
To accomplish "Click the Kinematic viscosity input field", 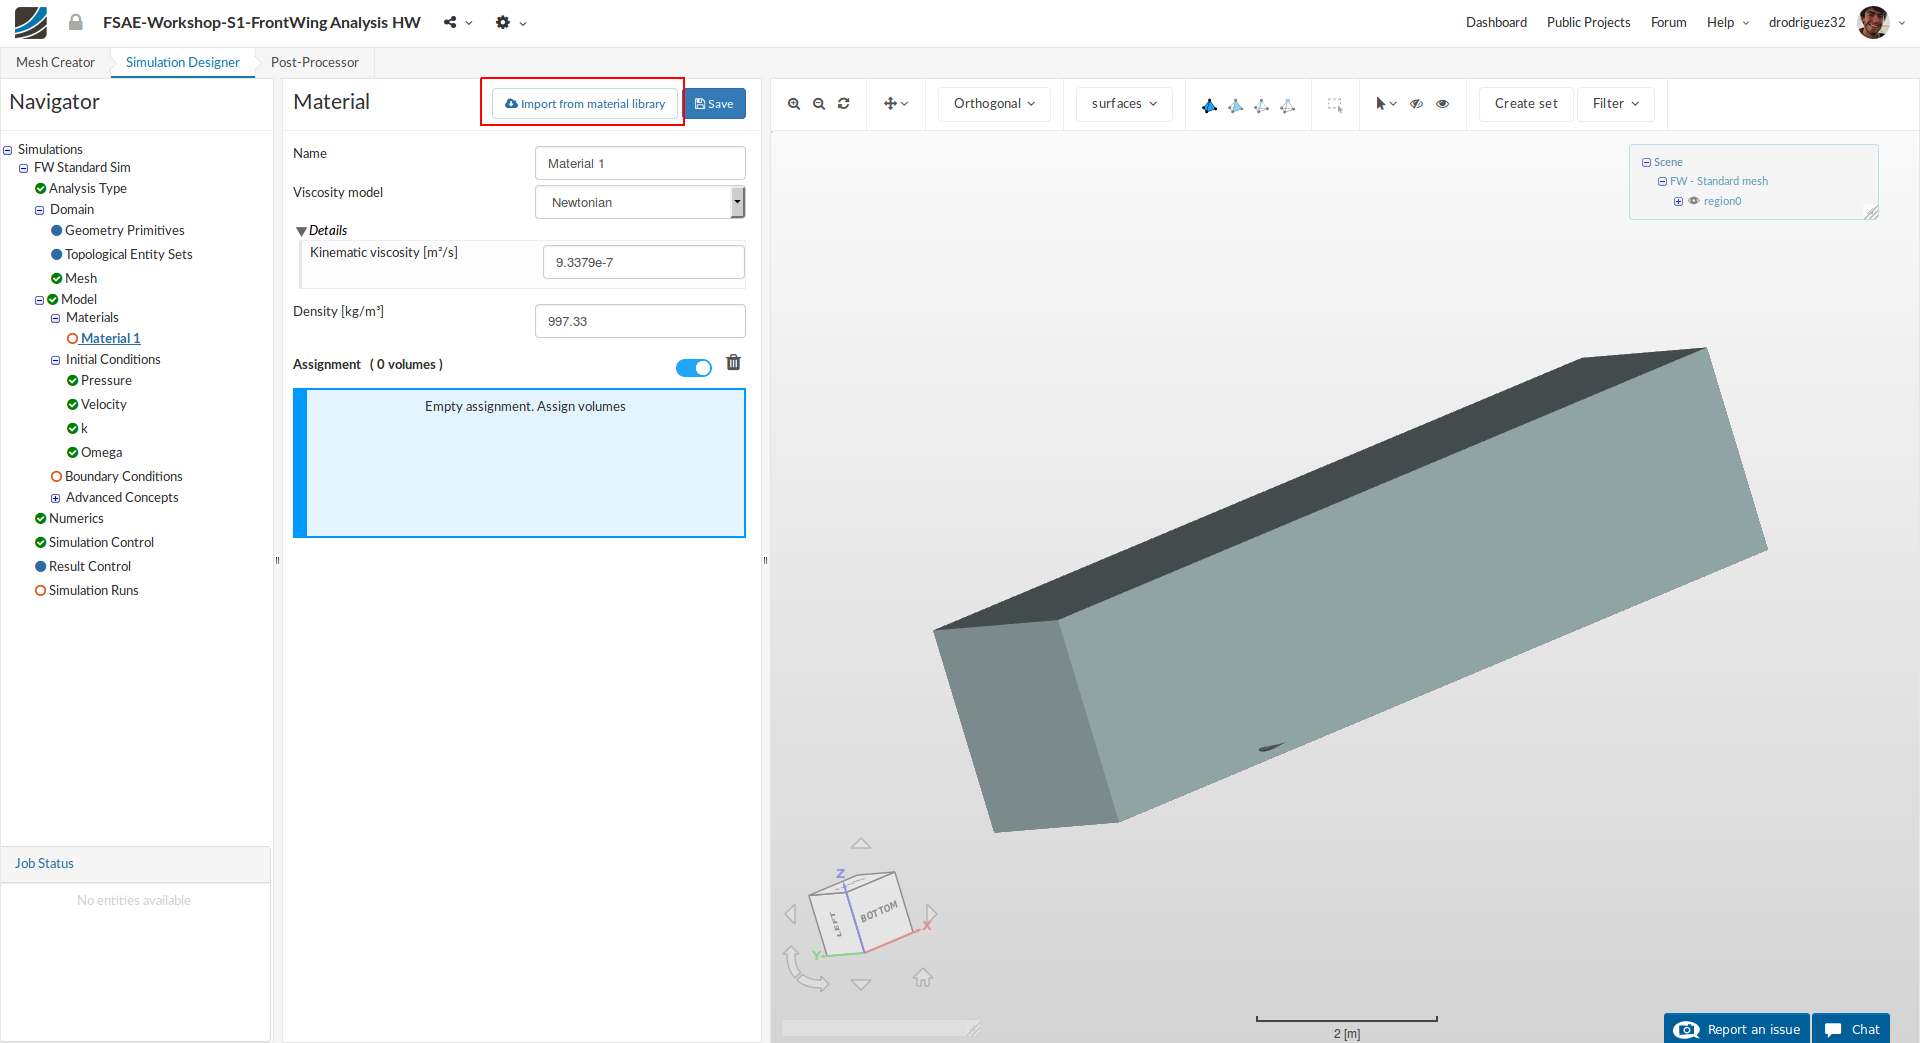I will (643, 262).
